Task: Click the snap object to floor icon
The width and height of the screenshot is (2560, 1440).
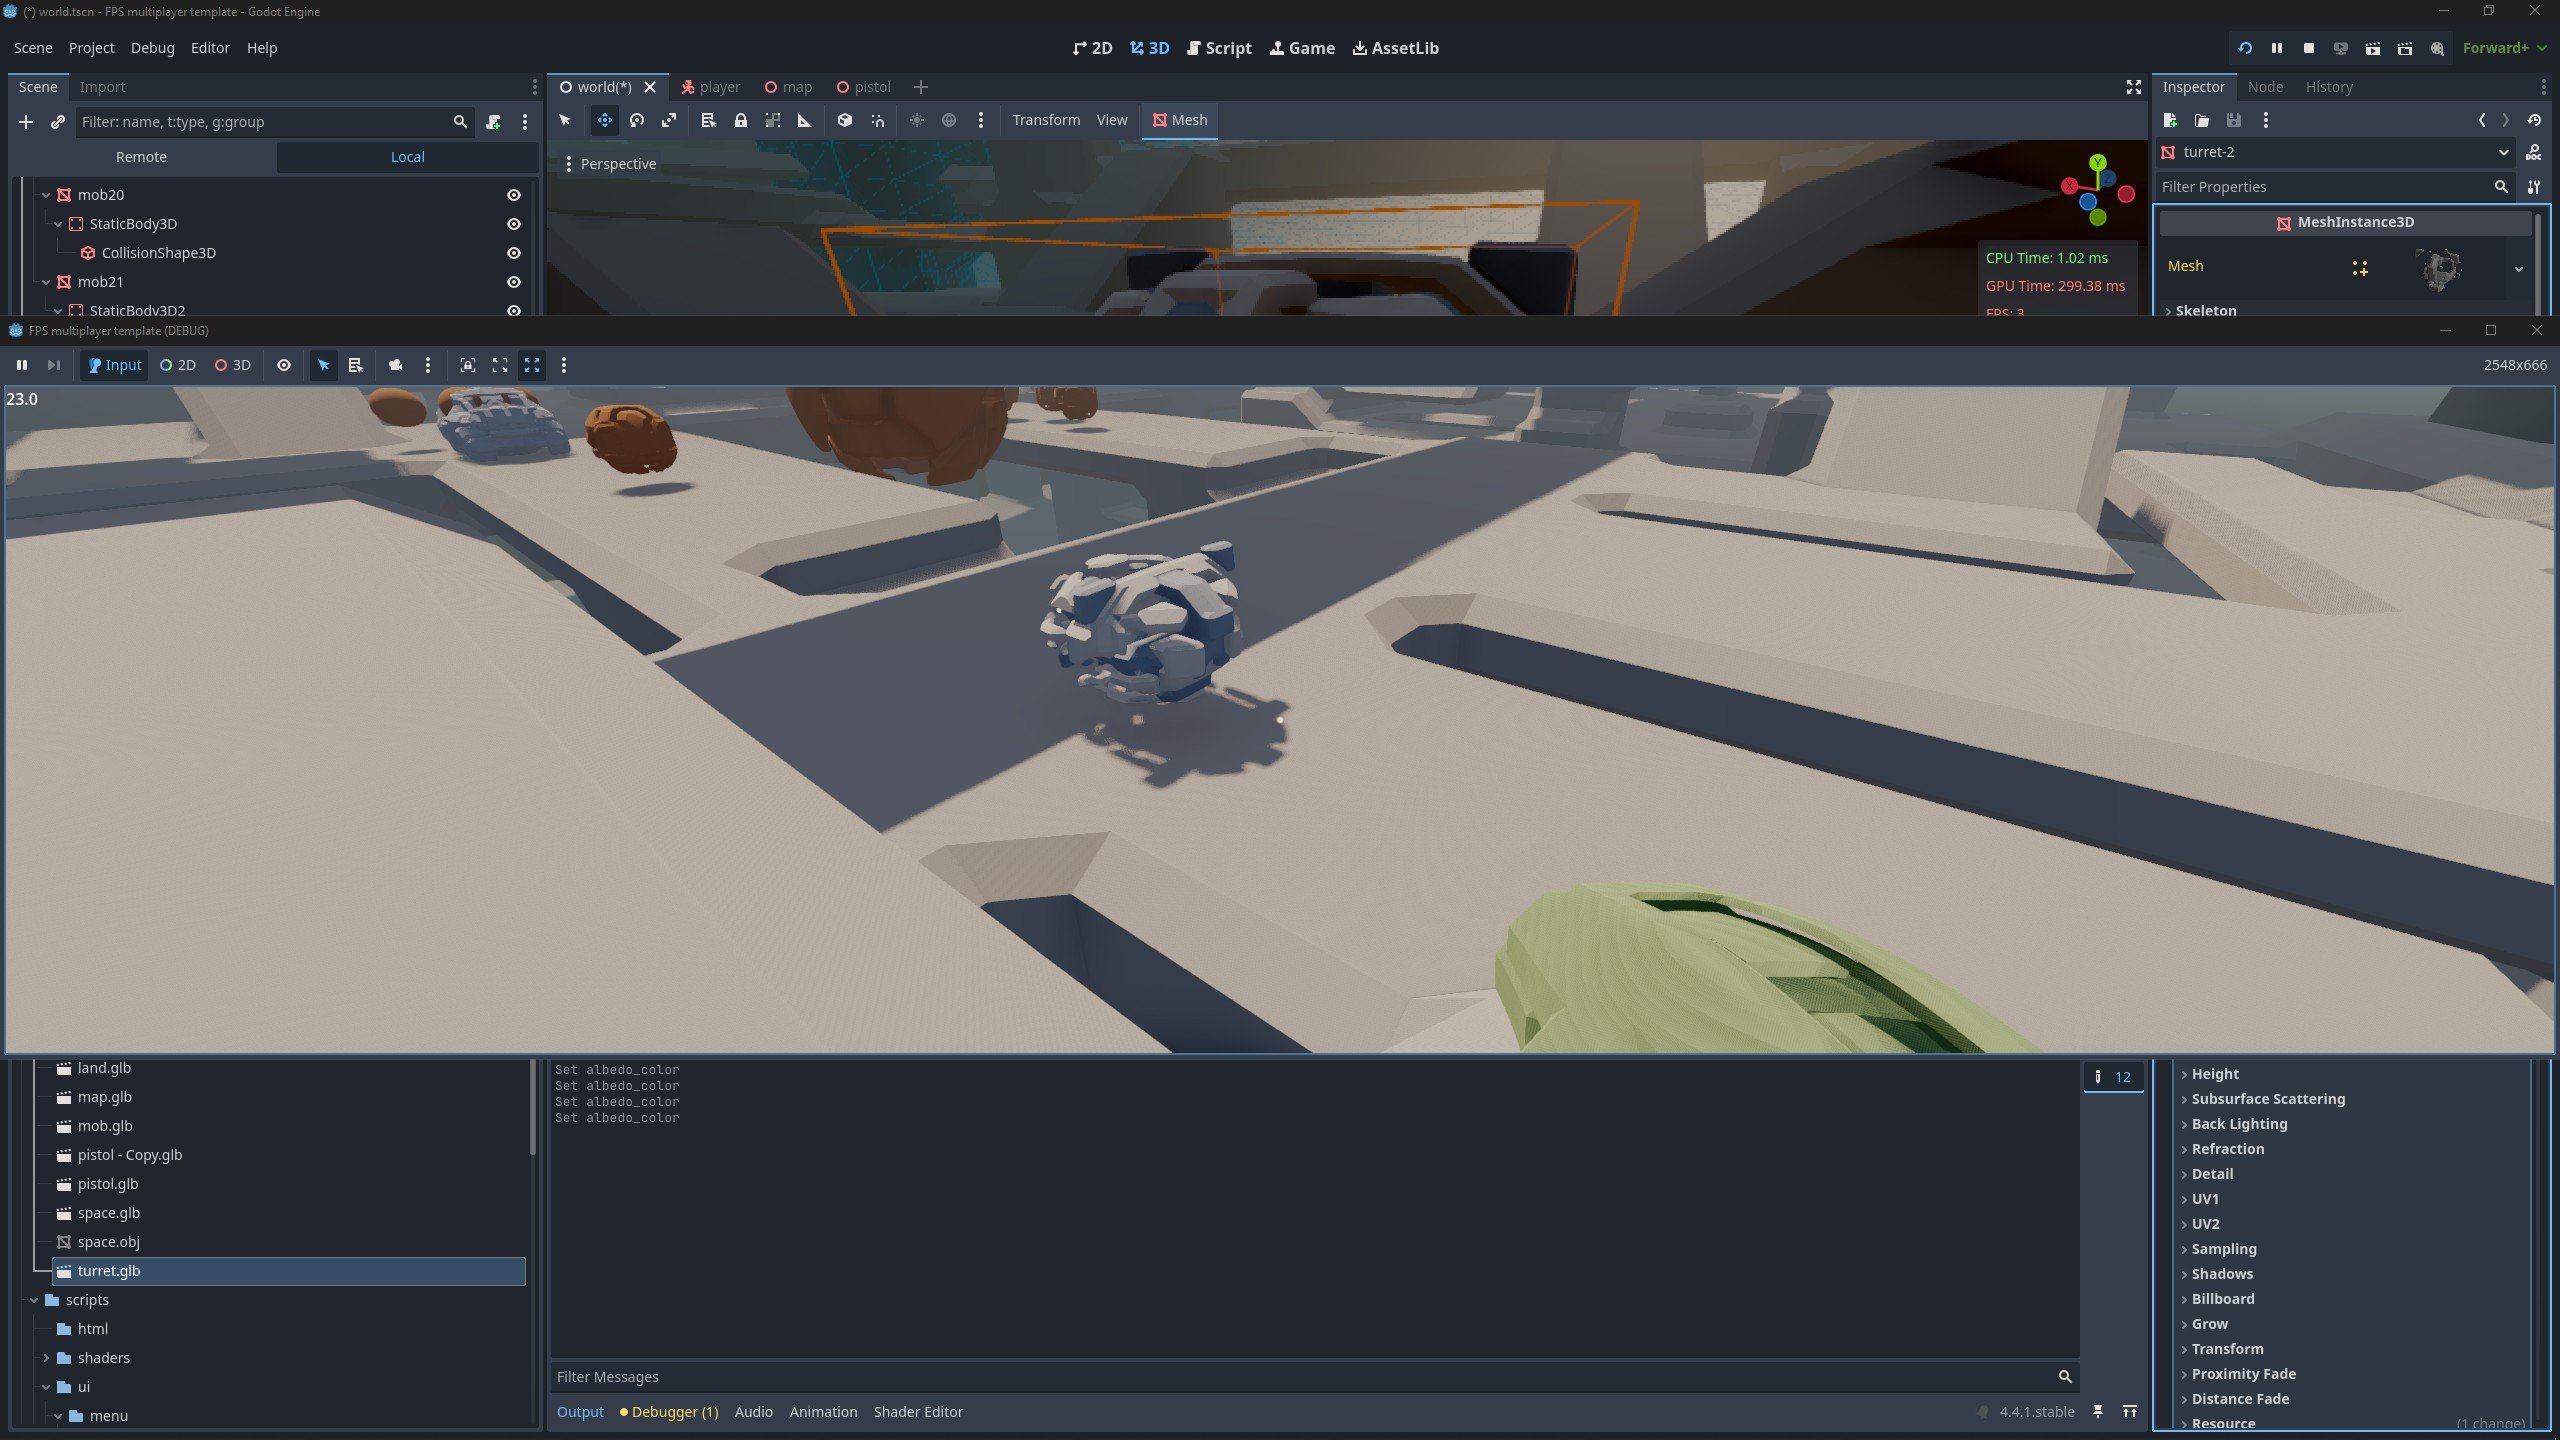Action: 877,120
